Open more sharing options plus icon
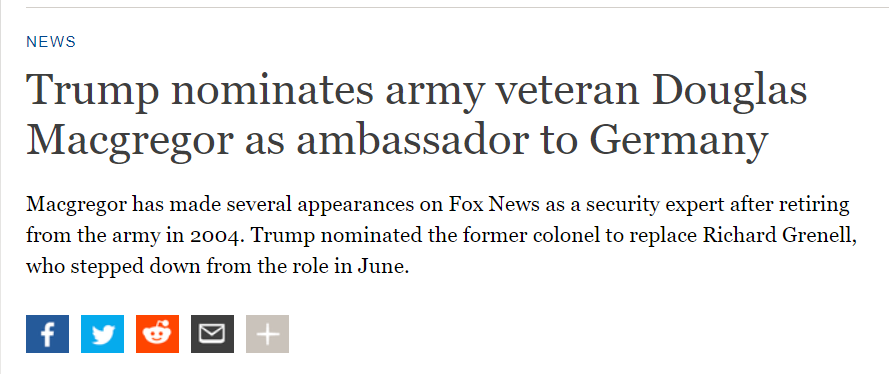 tap(268, 334)
